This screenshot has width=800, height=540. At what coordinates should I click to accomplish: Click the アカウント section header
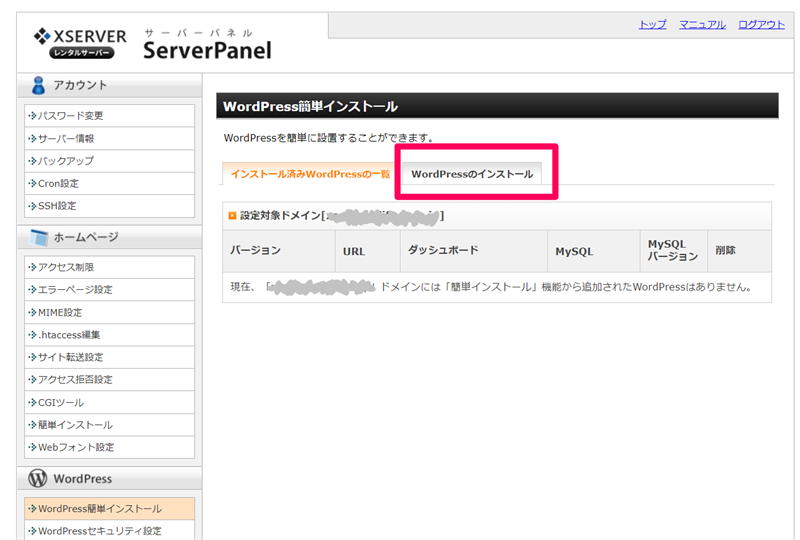tap(110, 85)
